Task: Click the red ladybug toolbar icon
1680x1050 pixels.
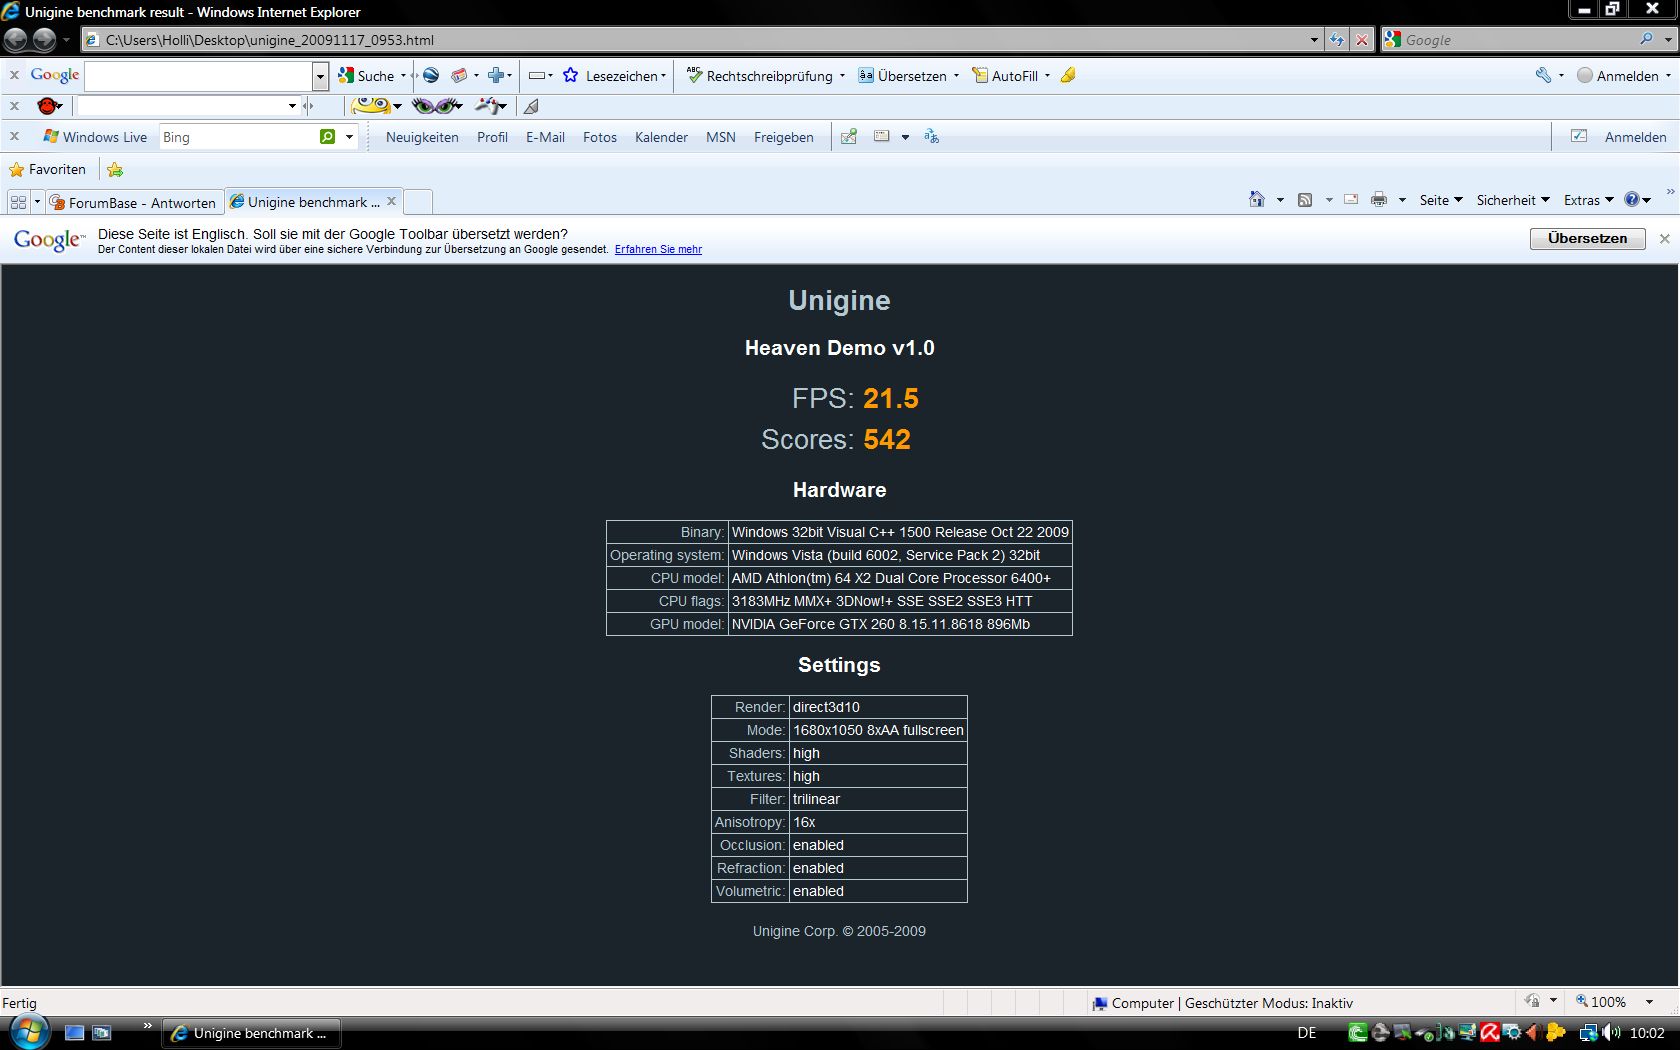Action: (48, 105)
